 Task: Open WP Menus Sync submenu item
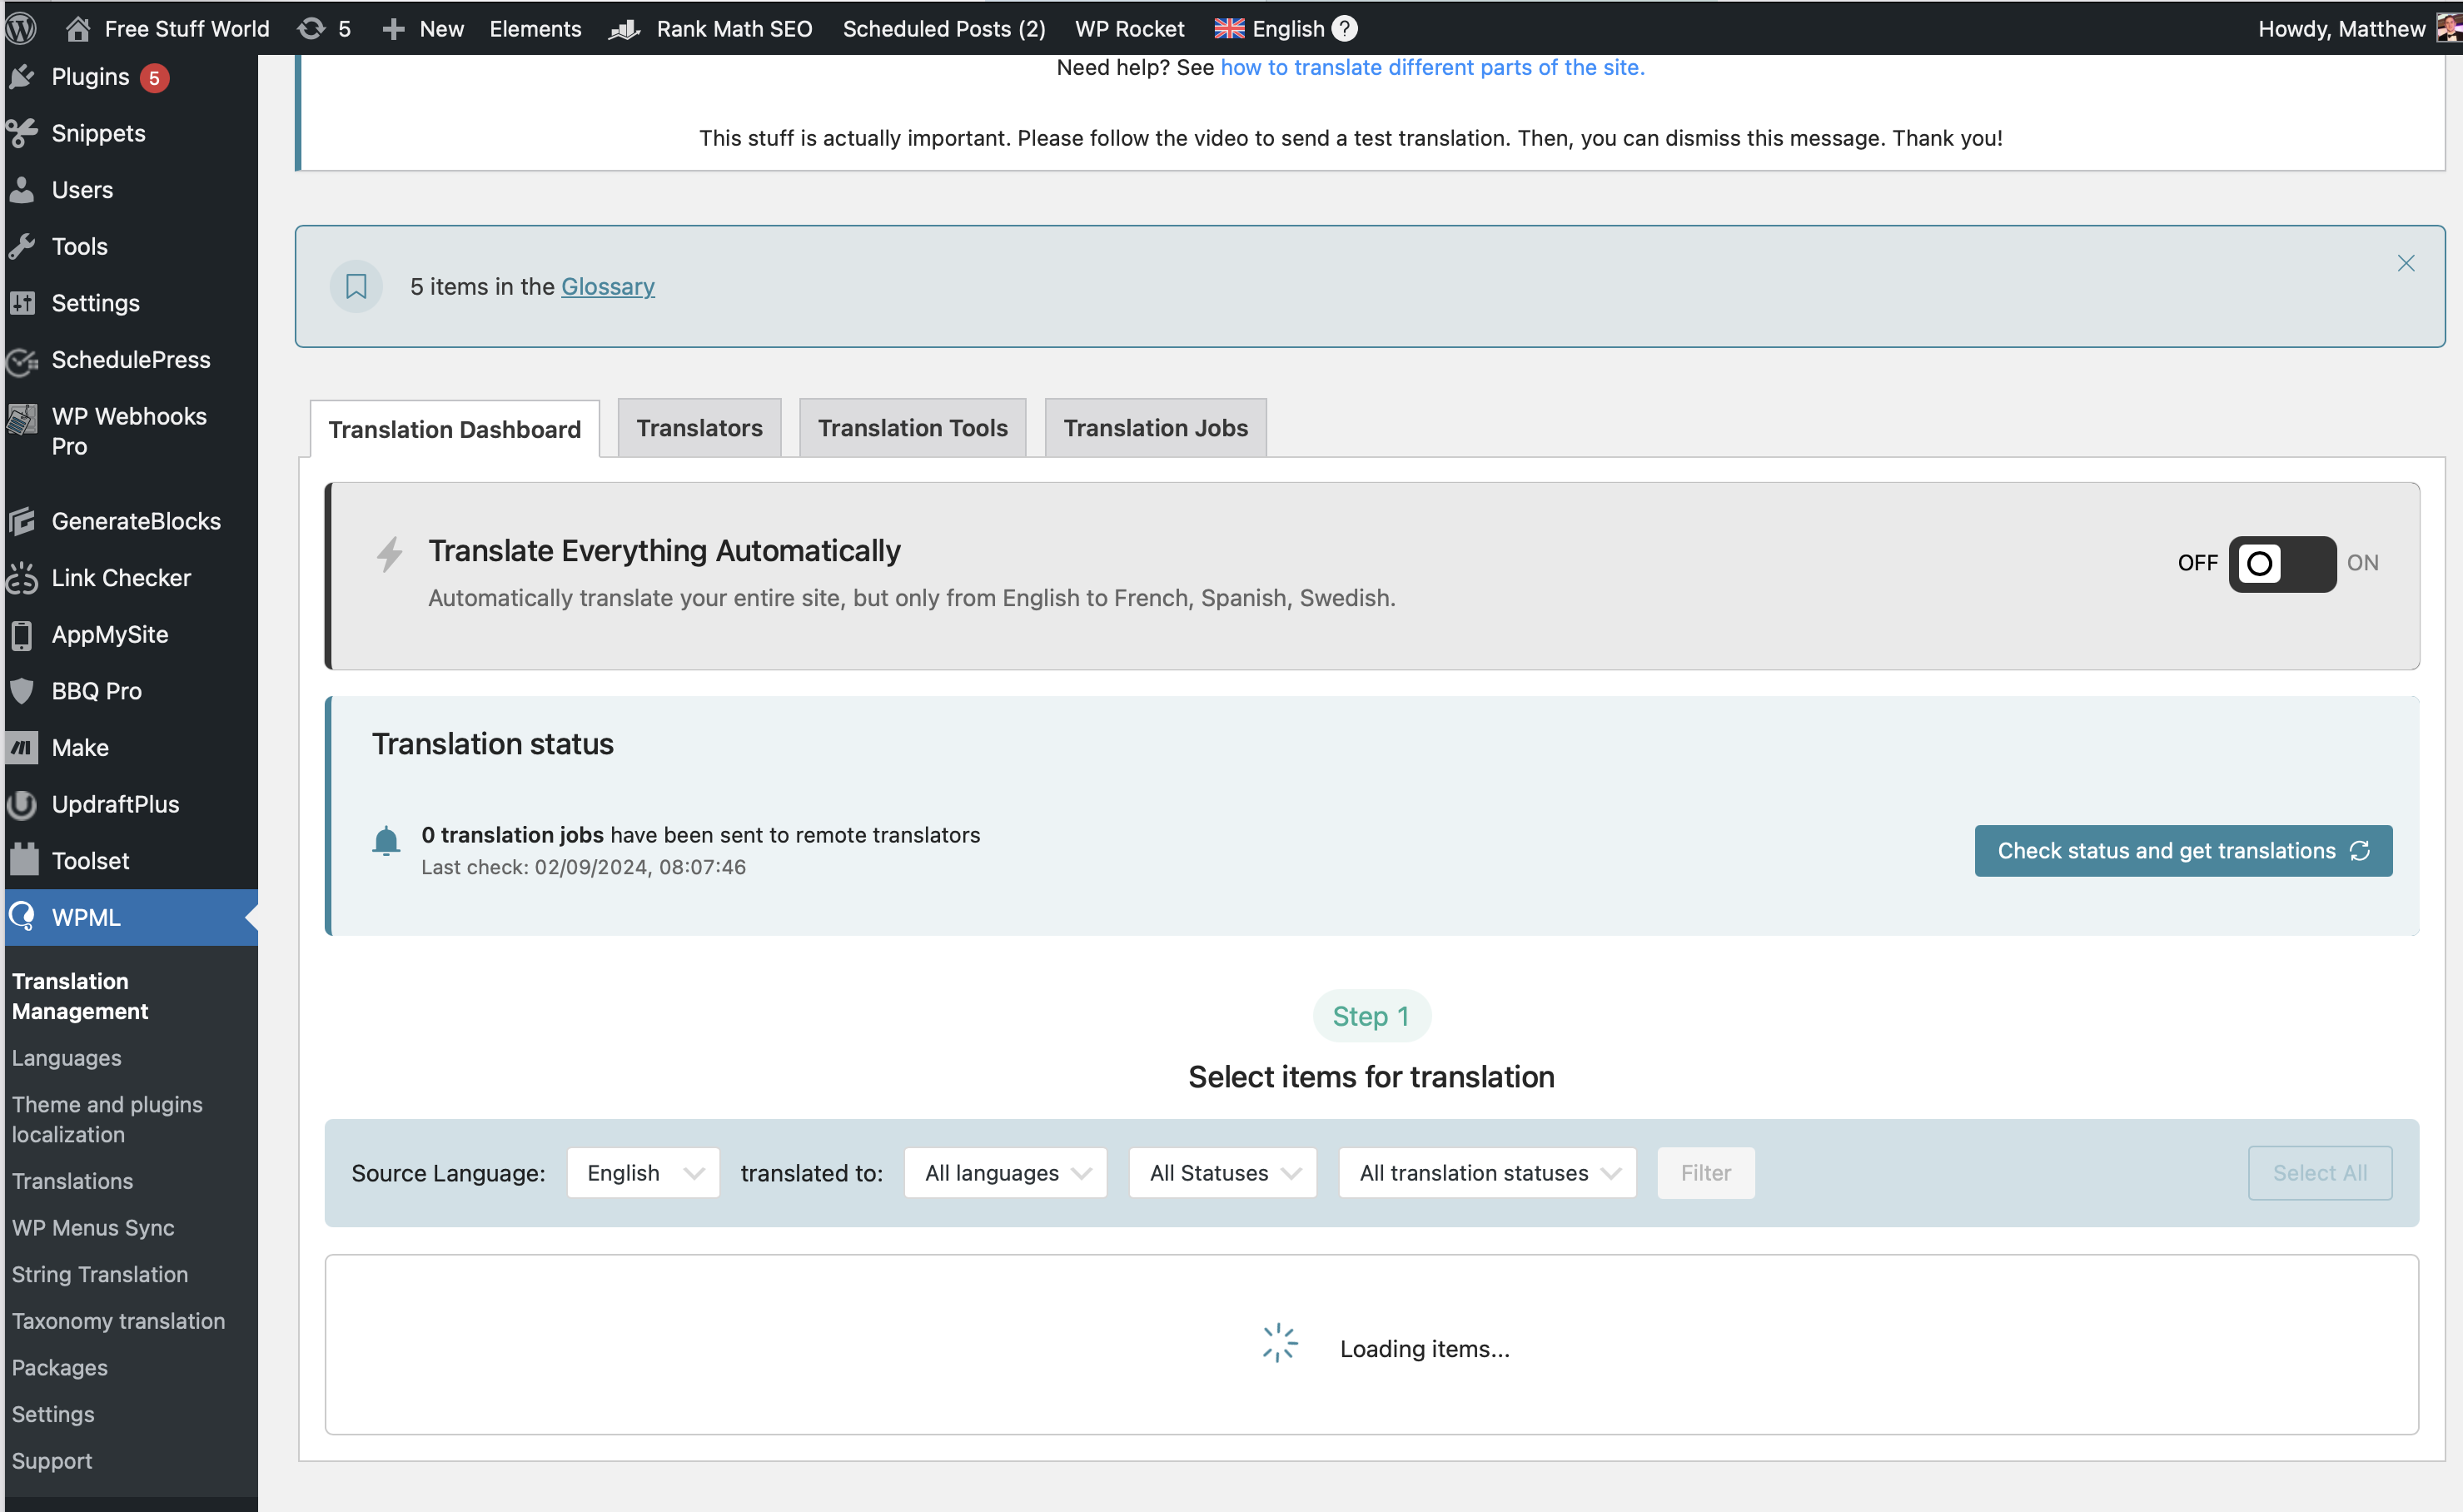(93, 1227)
